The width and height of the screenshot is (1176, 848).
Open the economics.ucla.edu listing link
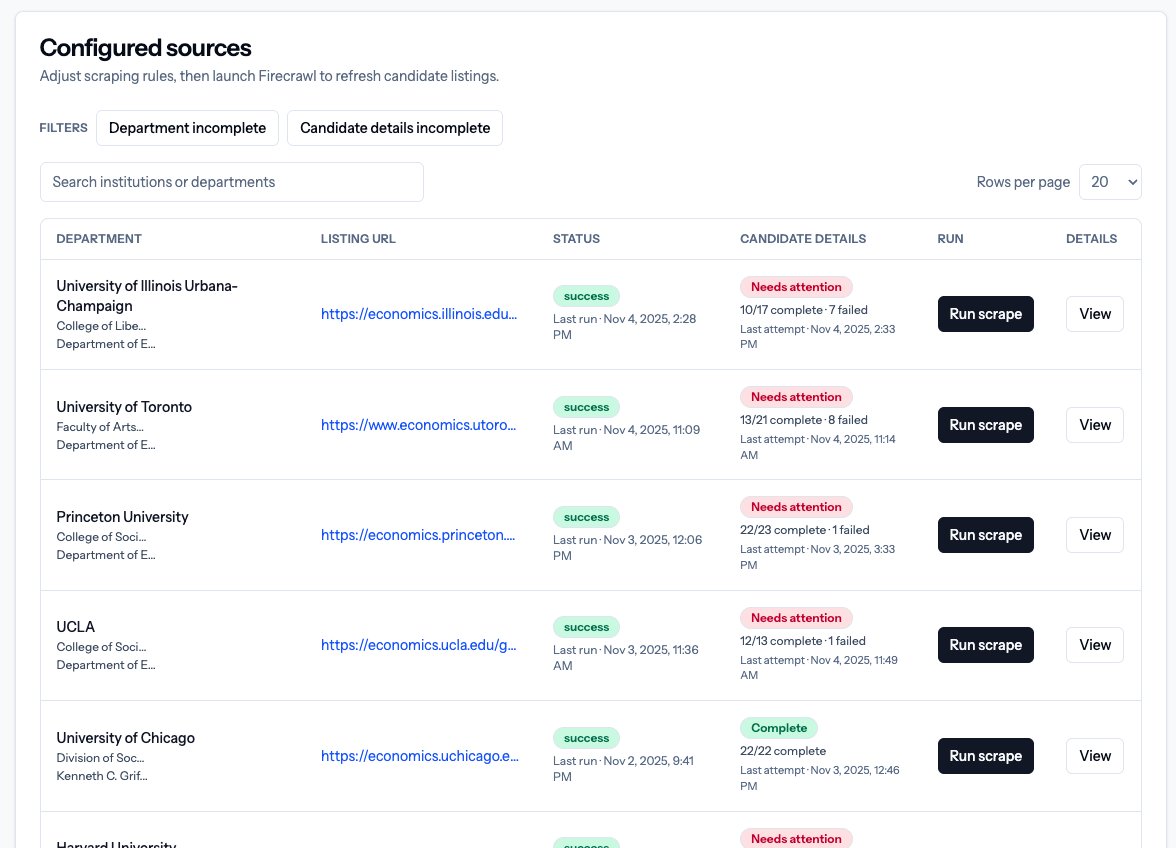[418, 645]
